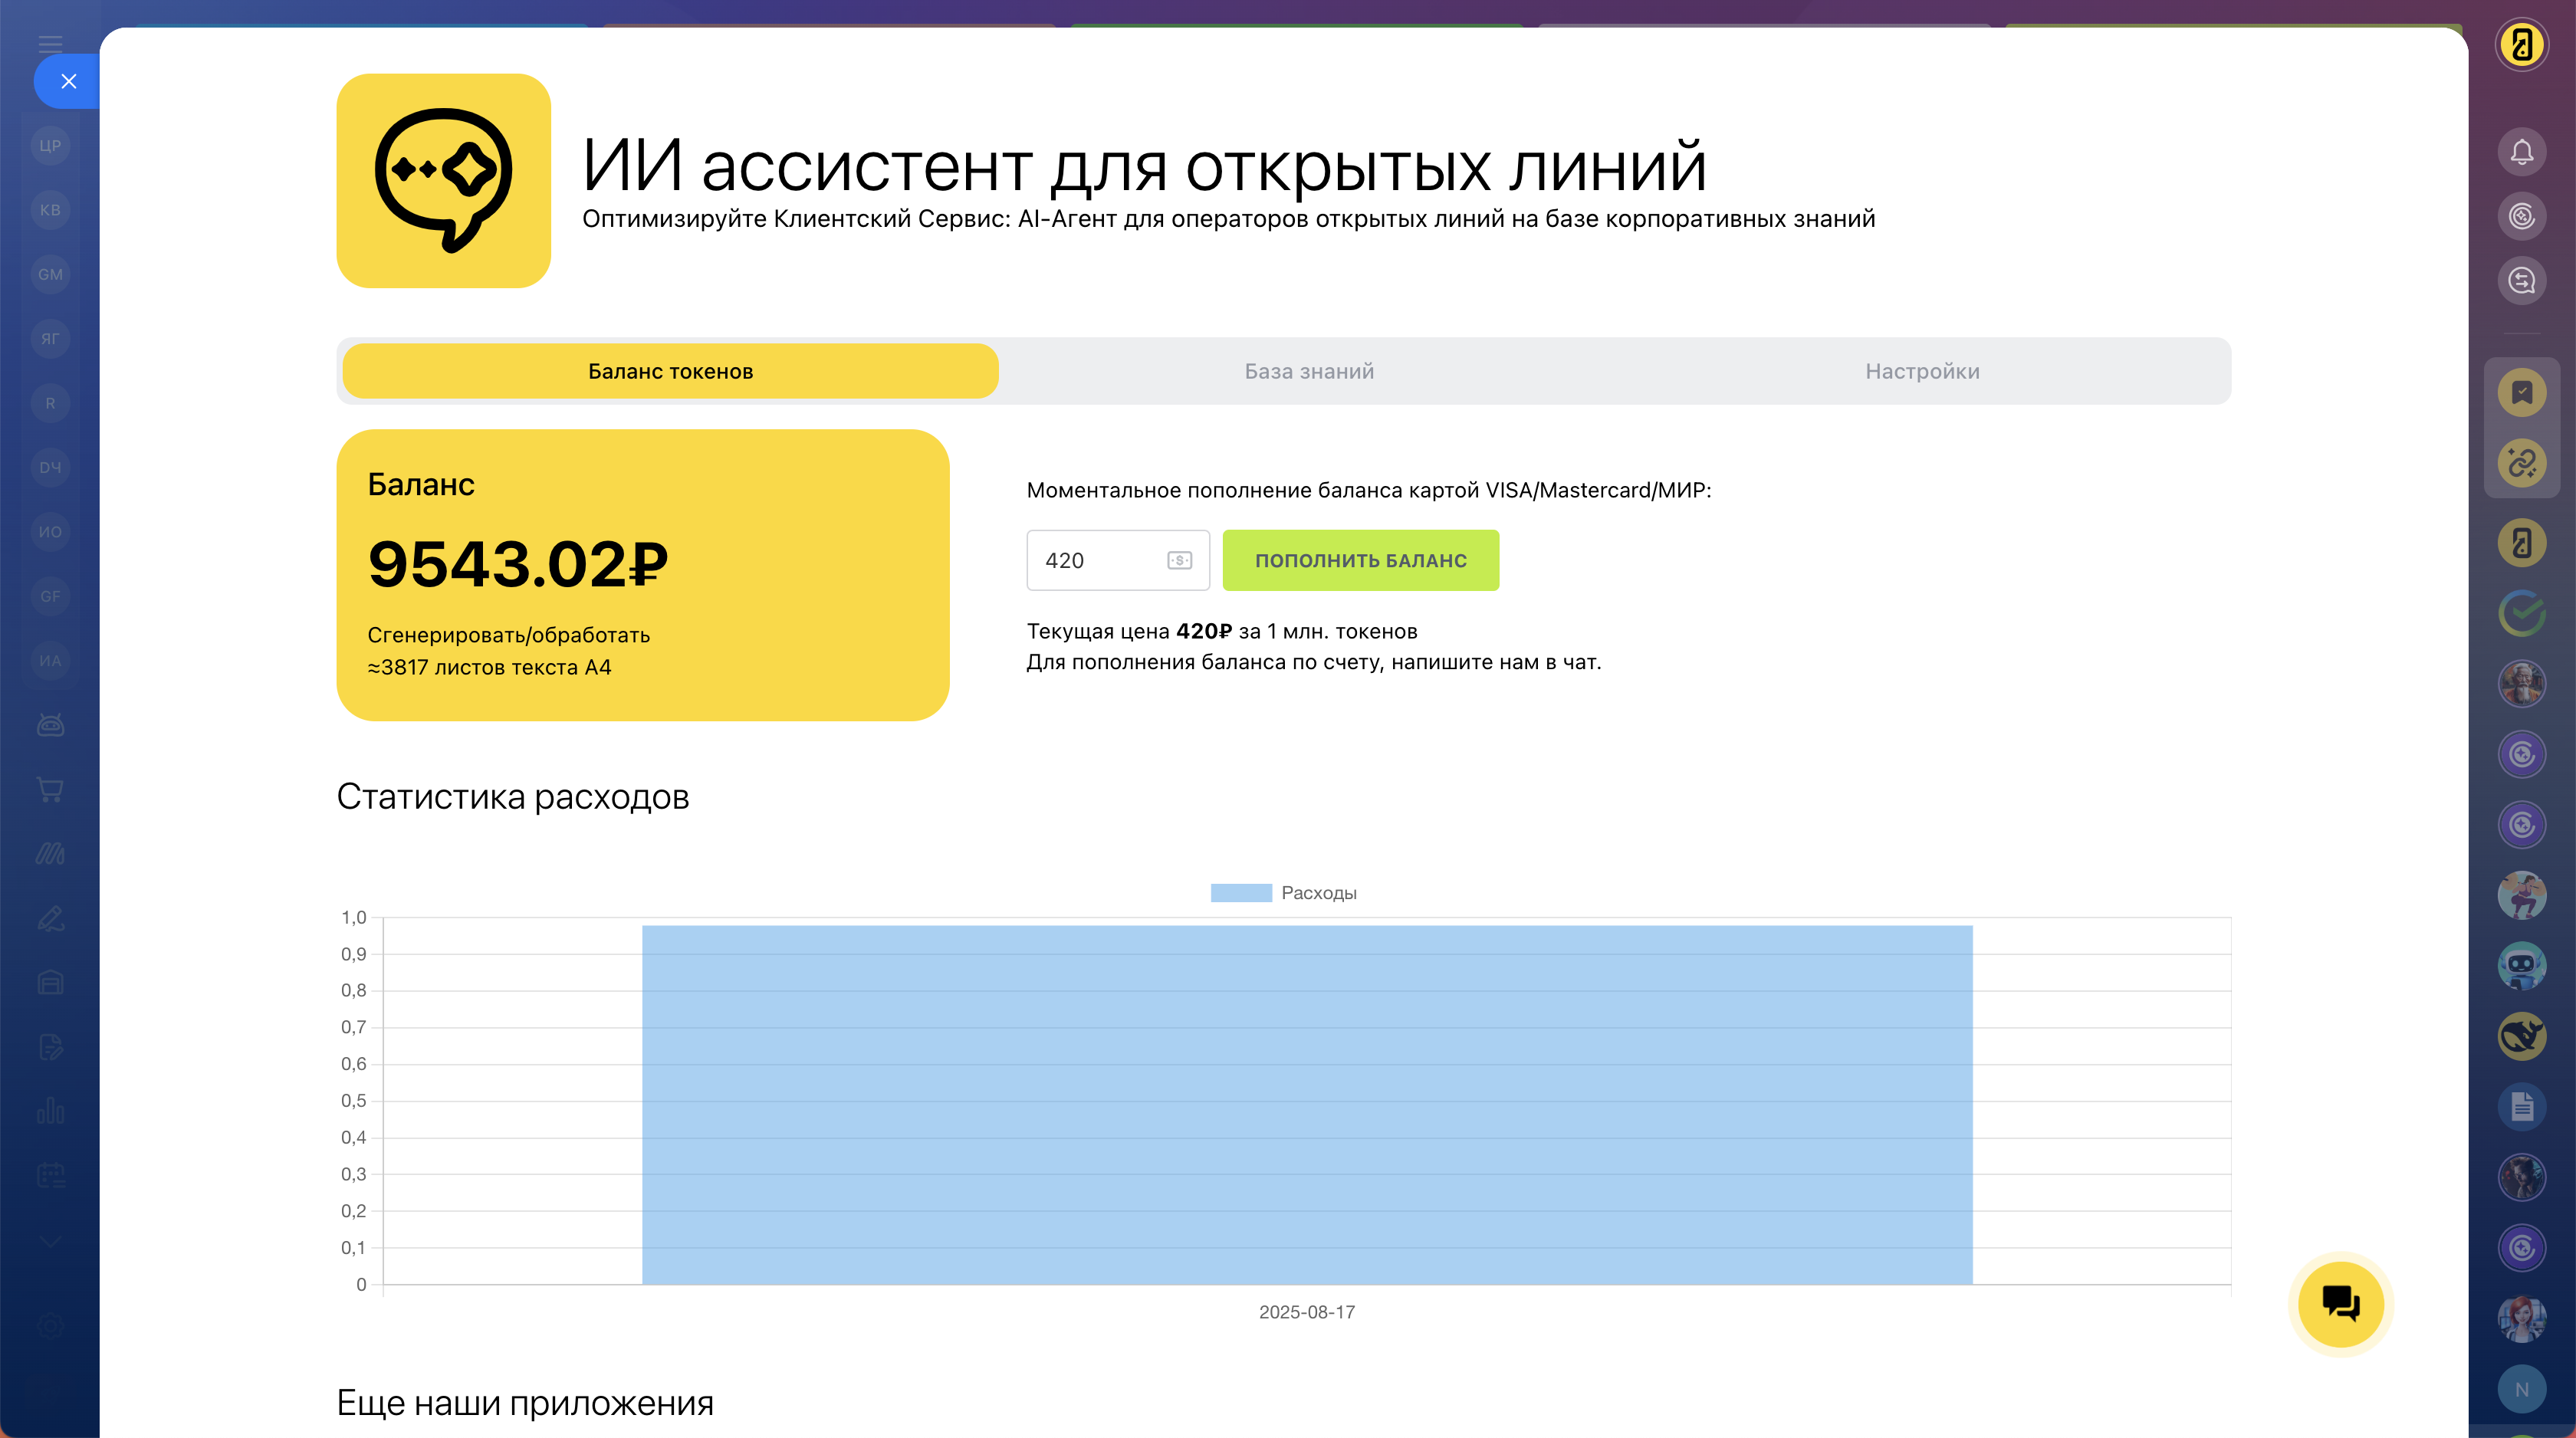This screenshot has width=2576, height=1438.
Task: Open the notifications bell
Action: coord(2521,152)
